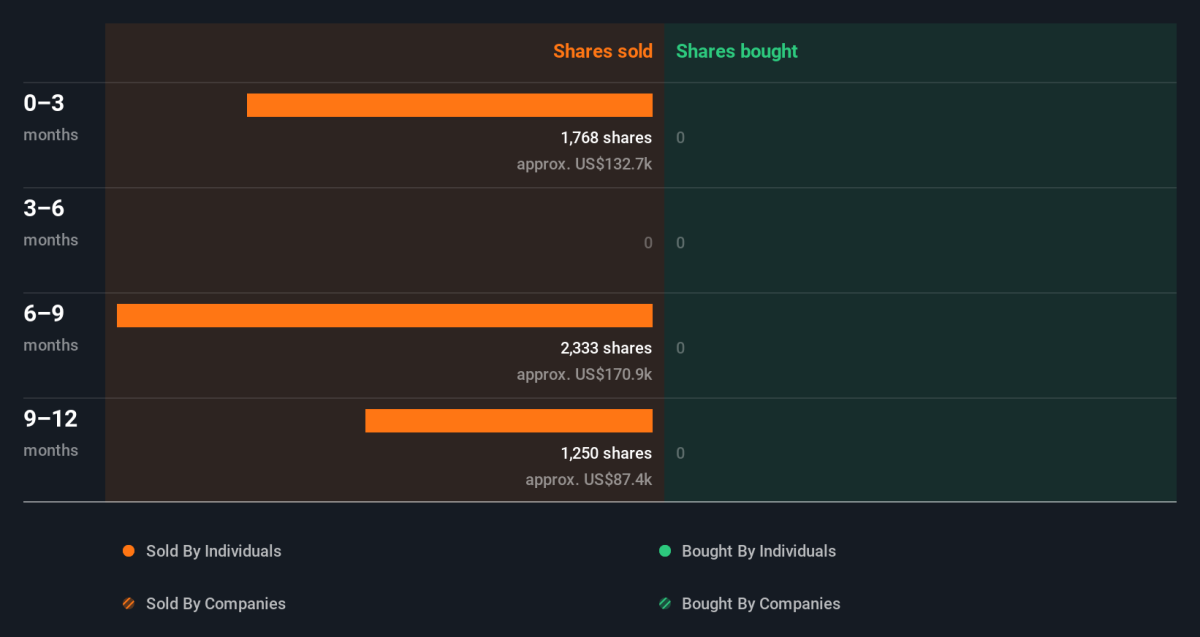1200x637 pixels.
Task: Click the approx. US$132.7k amount
Action: point(584,164)
